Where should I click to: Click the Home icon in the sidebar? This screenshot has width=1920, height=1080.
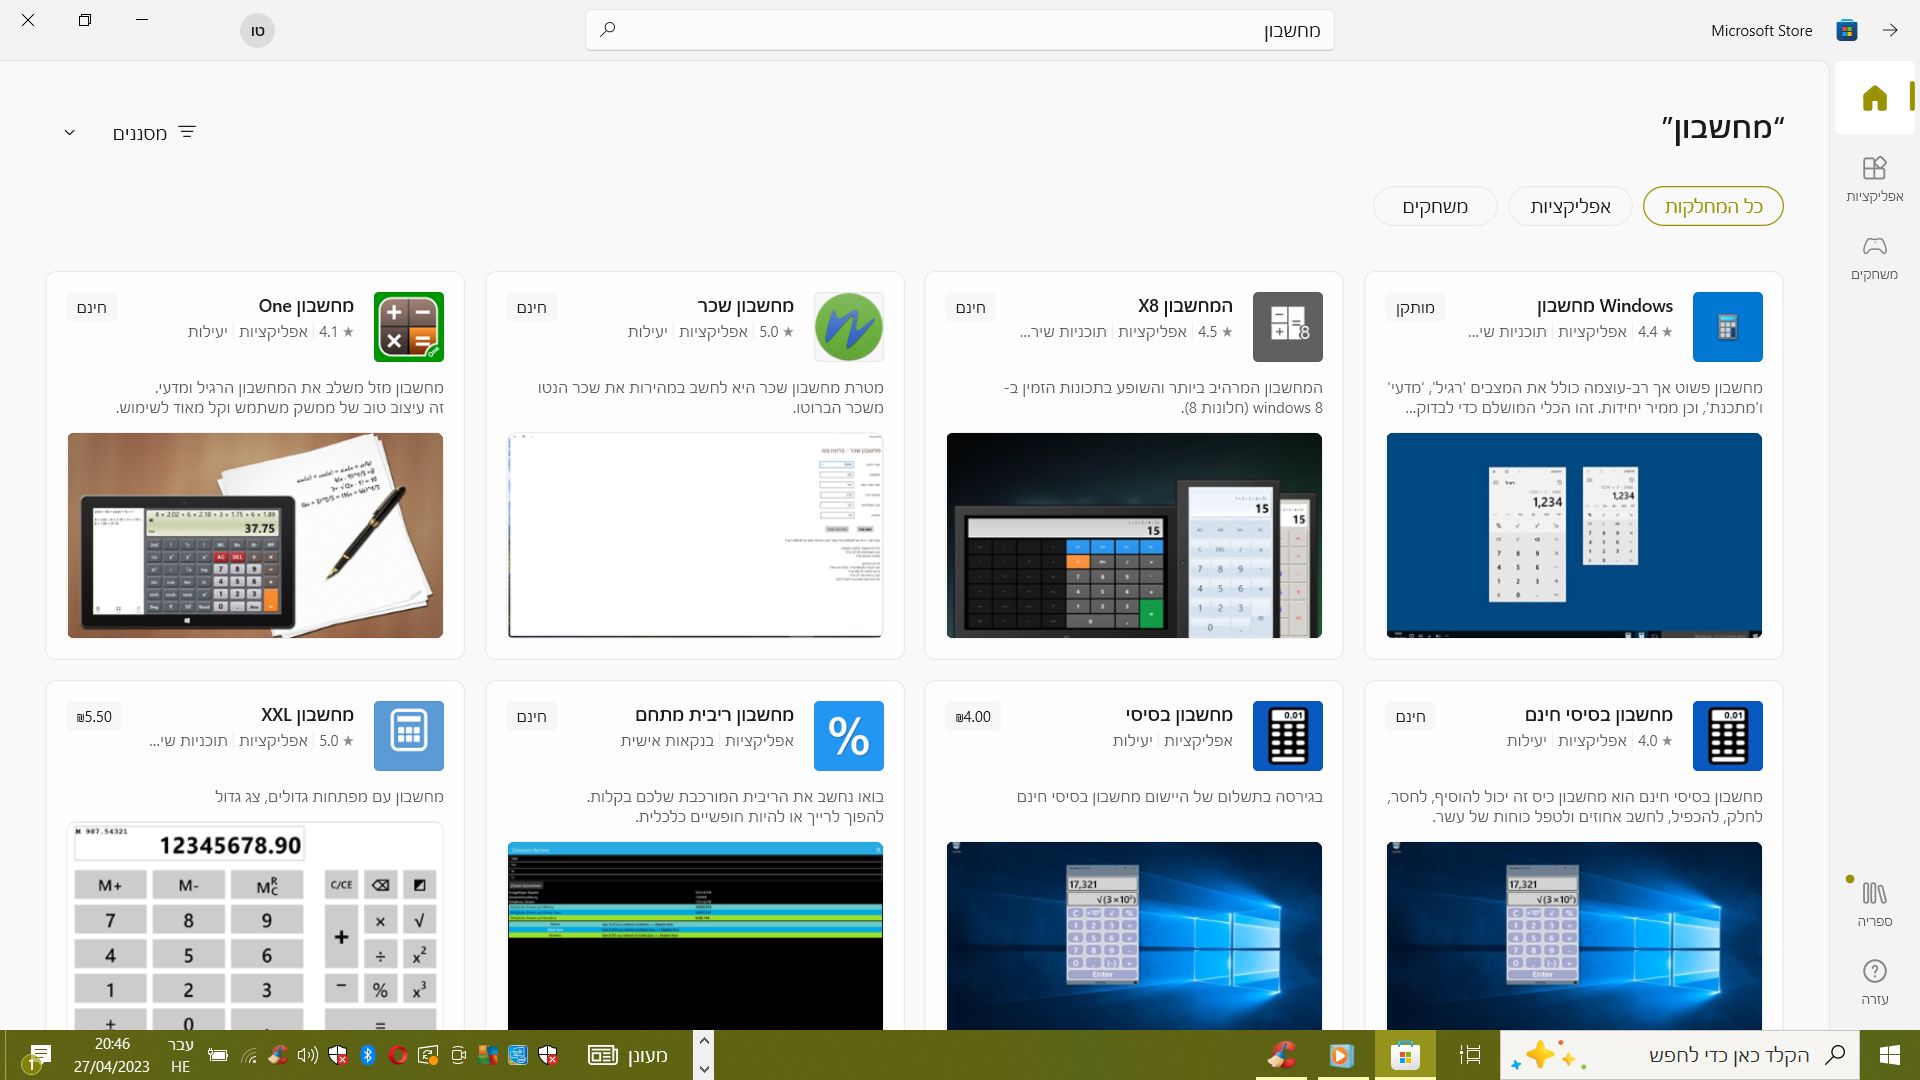coord(1874,98)
